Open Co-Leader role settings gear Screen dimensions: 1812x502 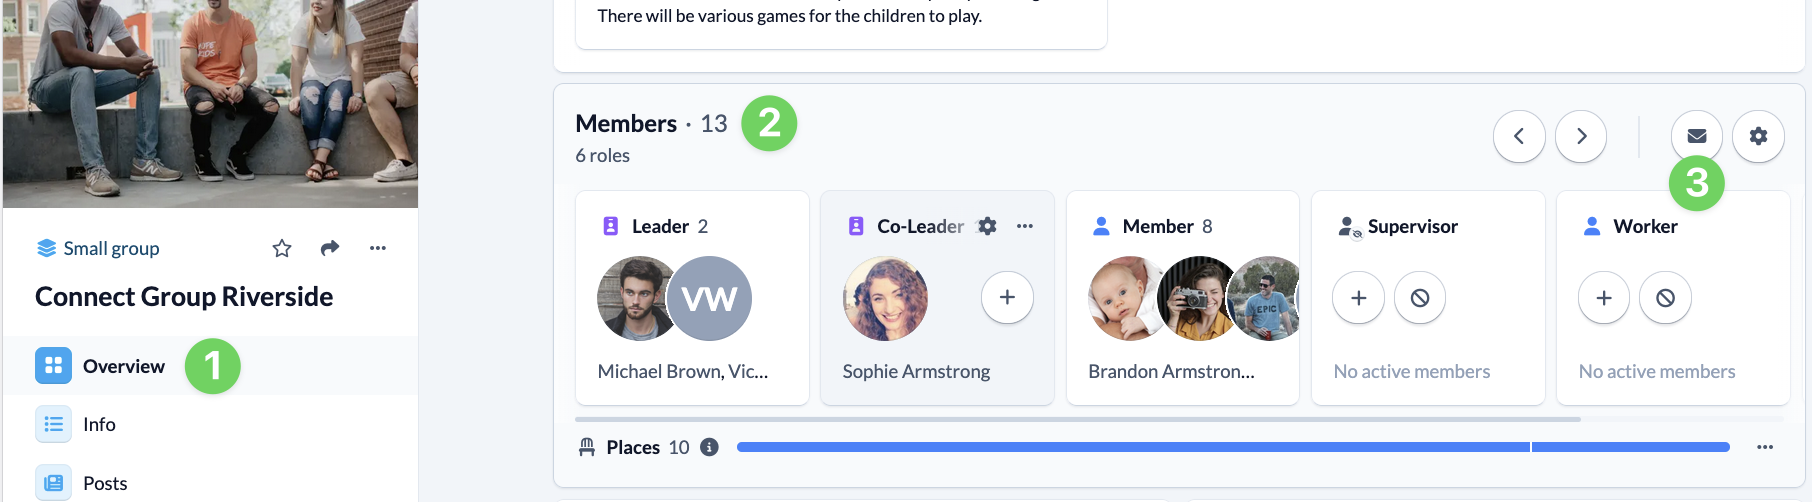pyautogui.click(x=987, y=226)
